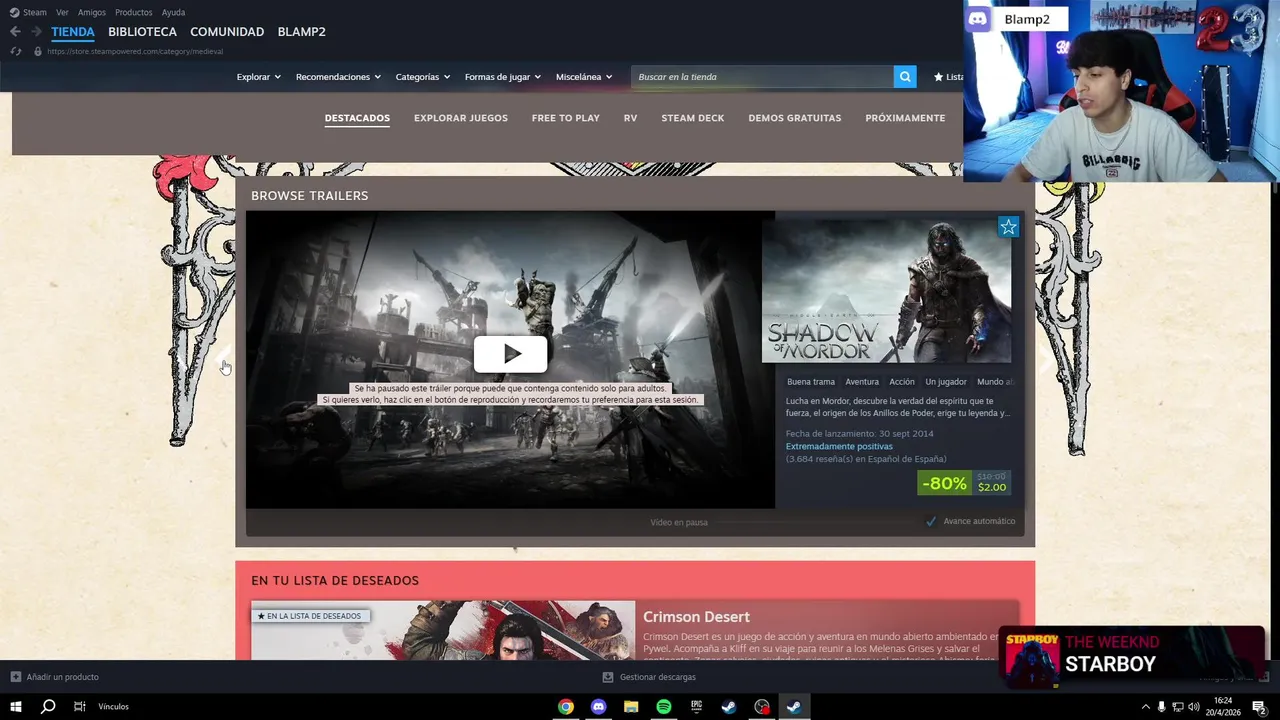Go back with the Steam back arrow
Viewport: 1280px width, 720px height.
pyautogui.click(x=15, y=32)
